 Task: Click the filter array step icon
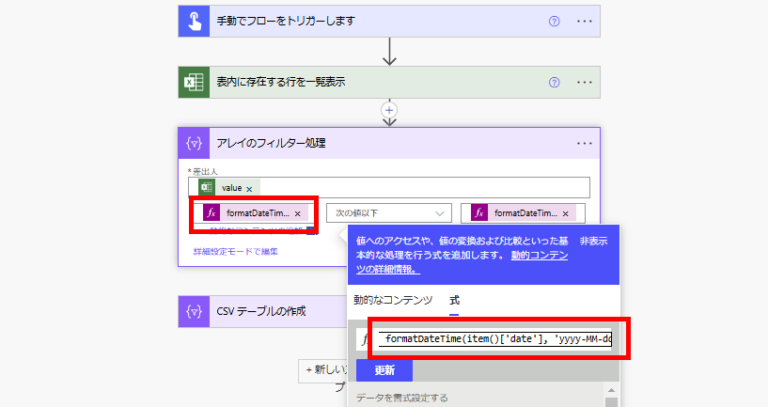click(x=195, y=143)
